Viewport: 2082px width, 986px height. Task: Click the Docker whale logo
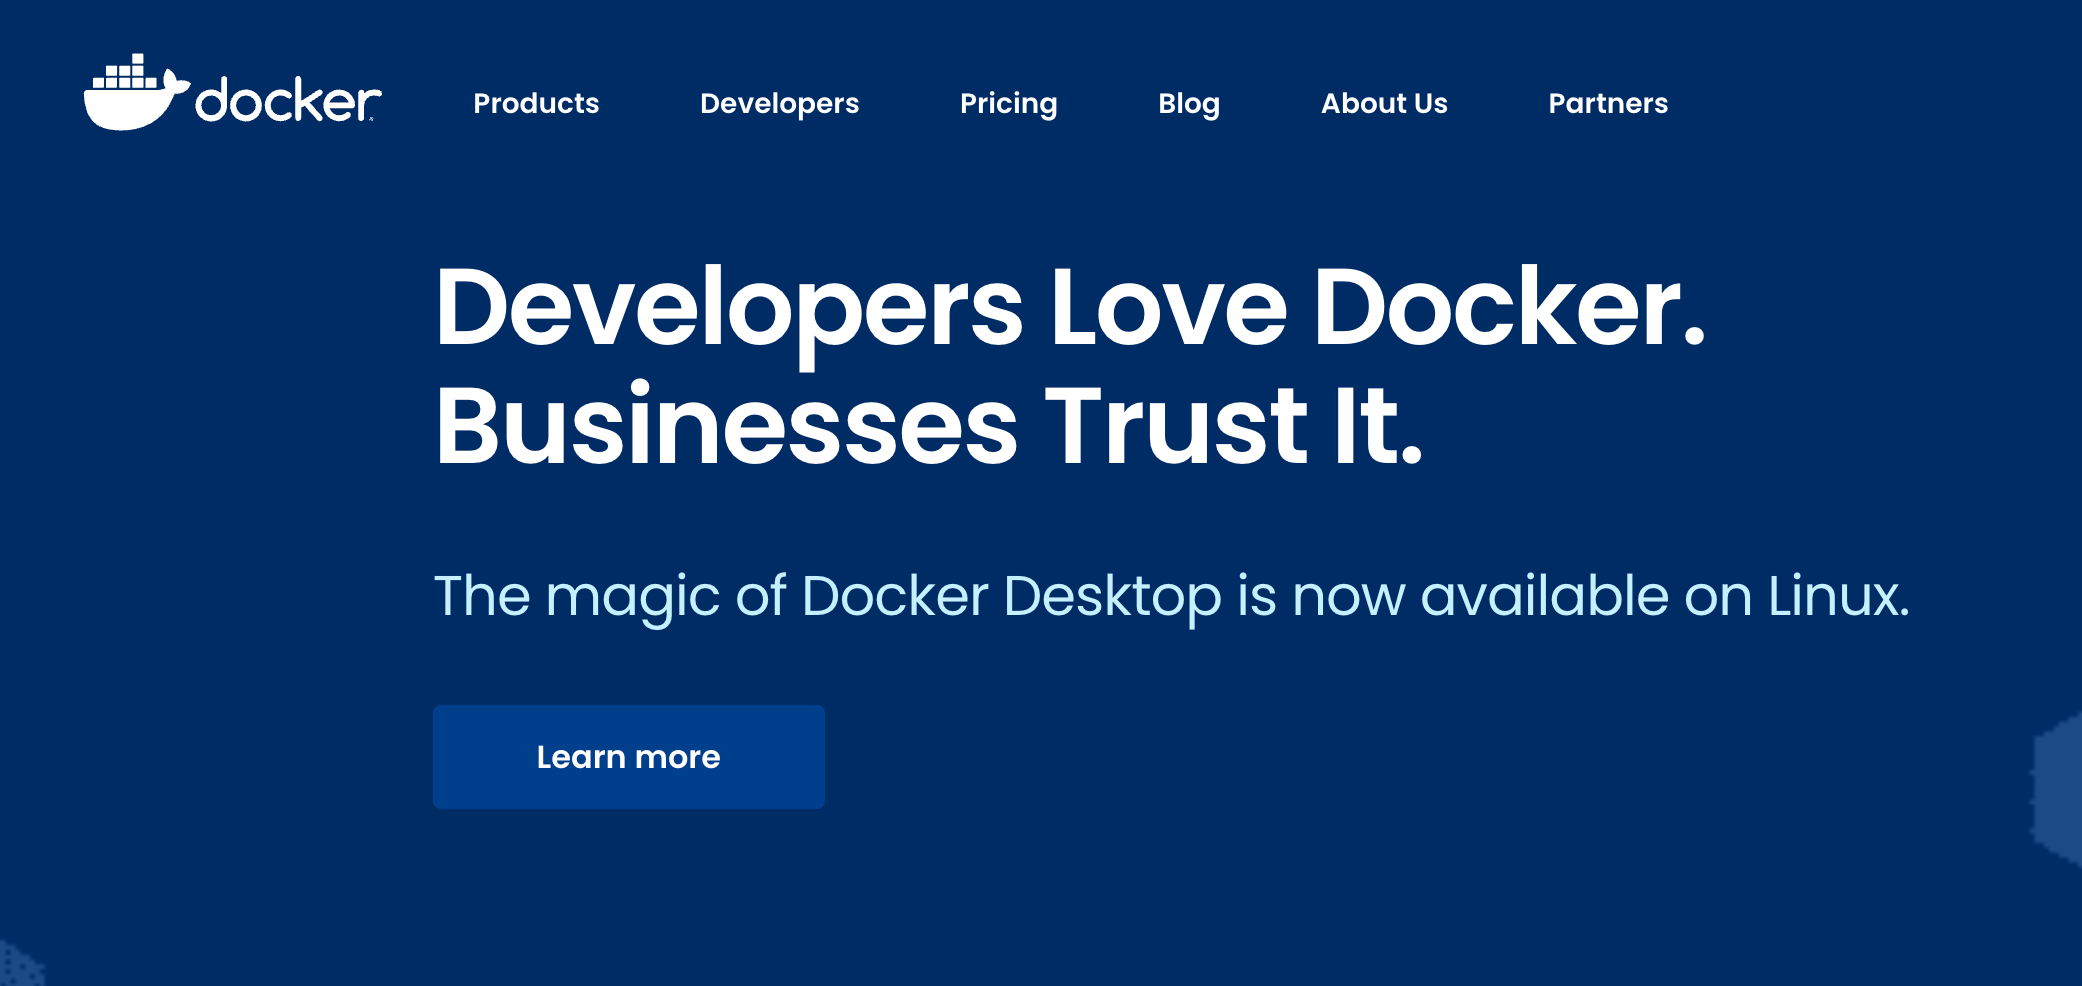point(232,92)
